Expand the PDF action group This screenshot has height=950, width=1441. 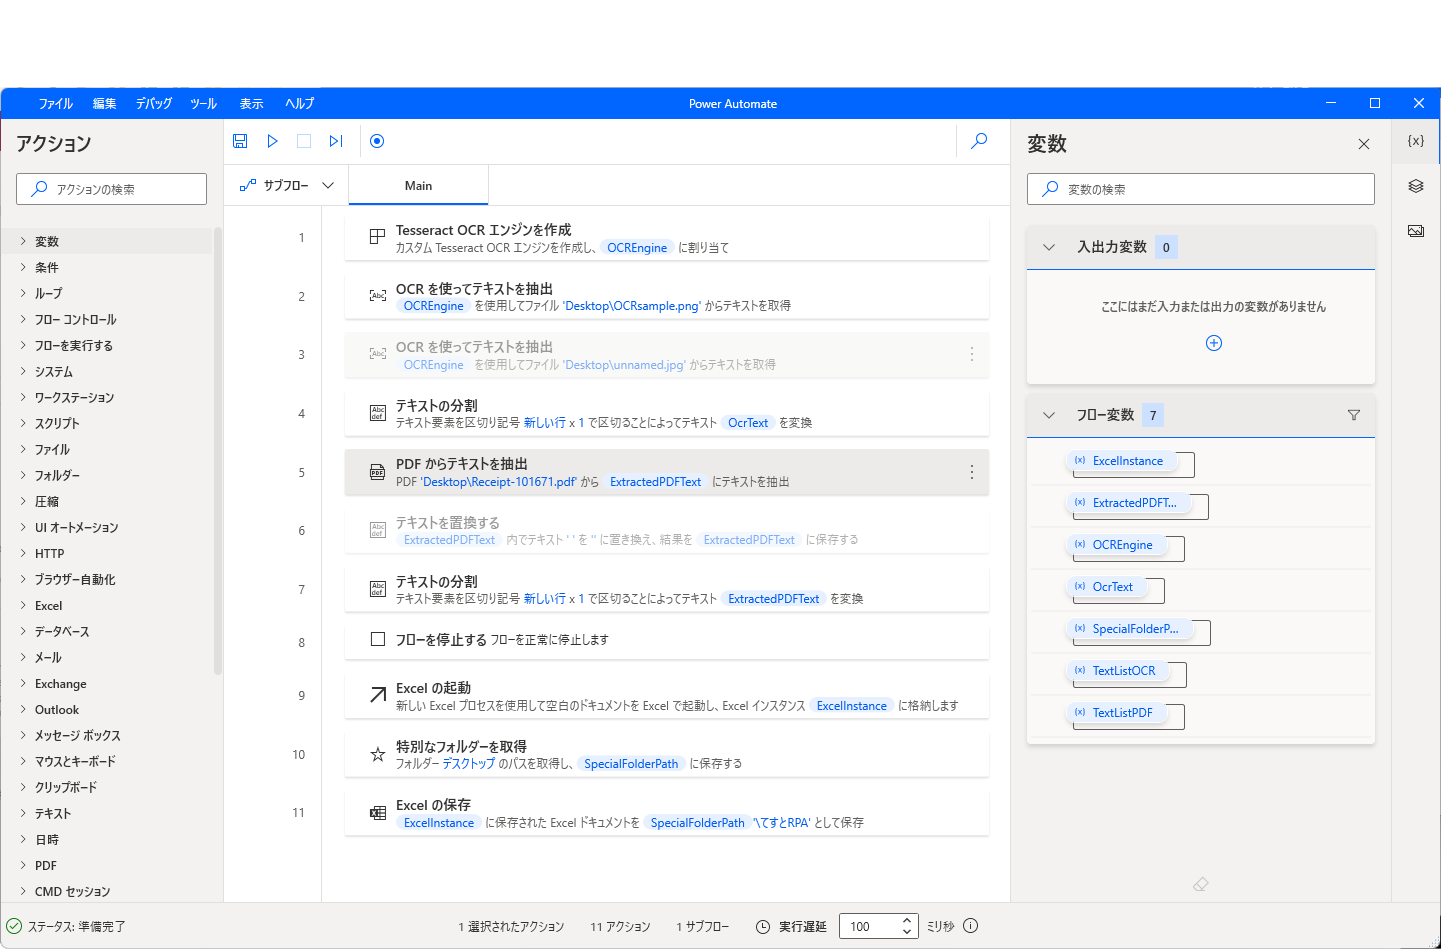pos(23,865)
